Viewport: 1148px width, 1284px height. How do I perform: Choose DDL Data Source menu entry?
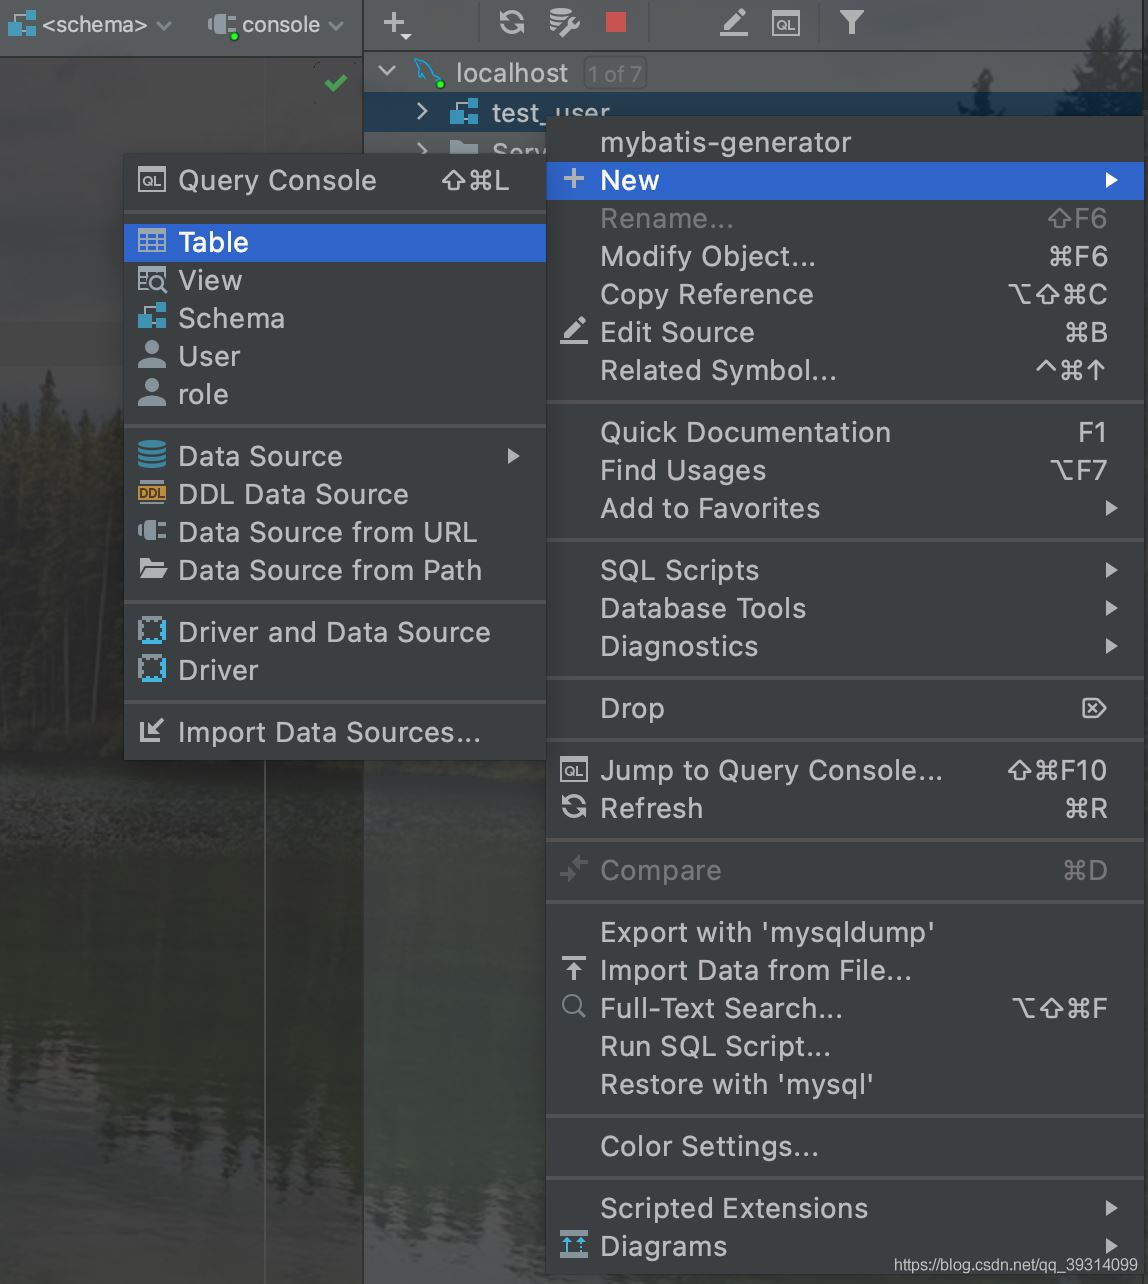(x=292, y=494)
